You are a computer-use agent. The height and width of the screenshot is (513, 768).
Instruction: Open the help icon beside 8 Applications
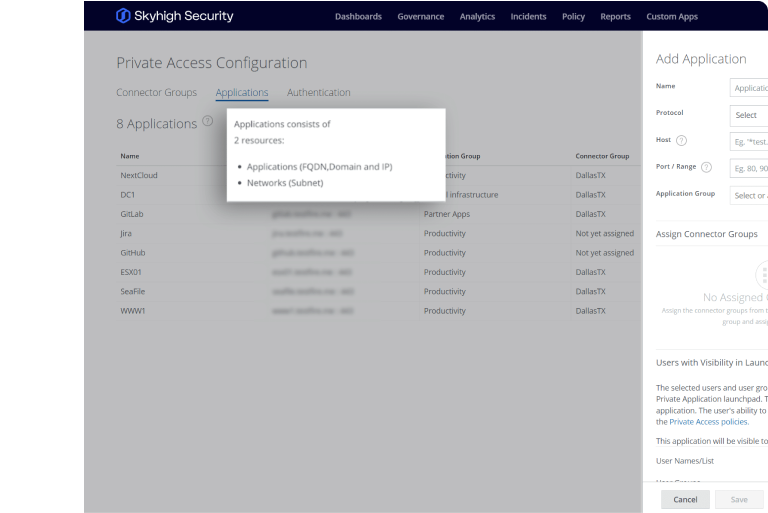point(208,121)
